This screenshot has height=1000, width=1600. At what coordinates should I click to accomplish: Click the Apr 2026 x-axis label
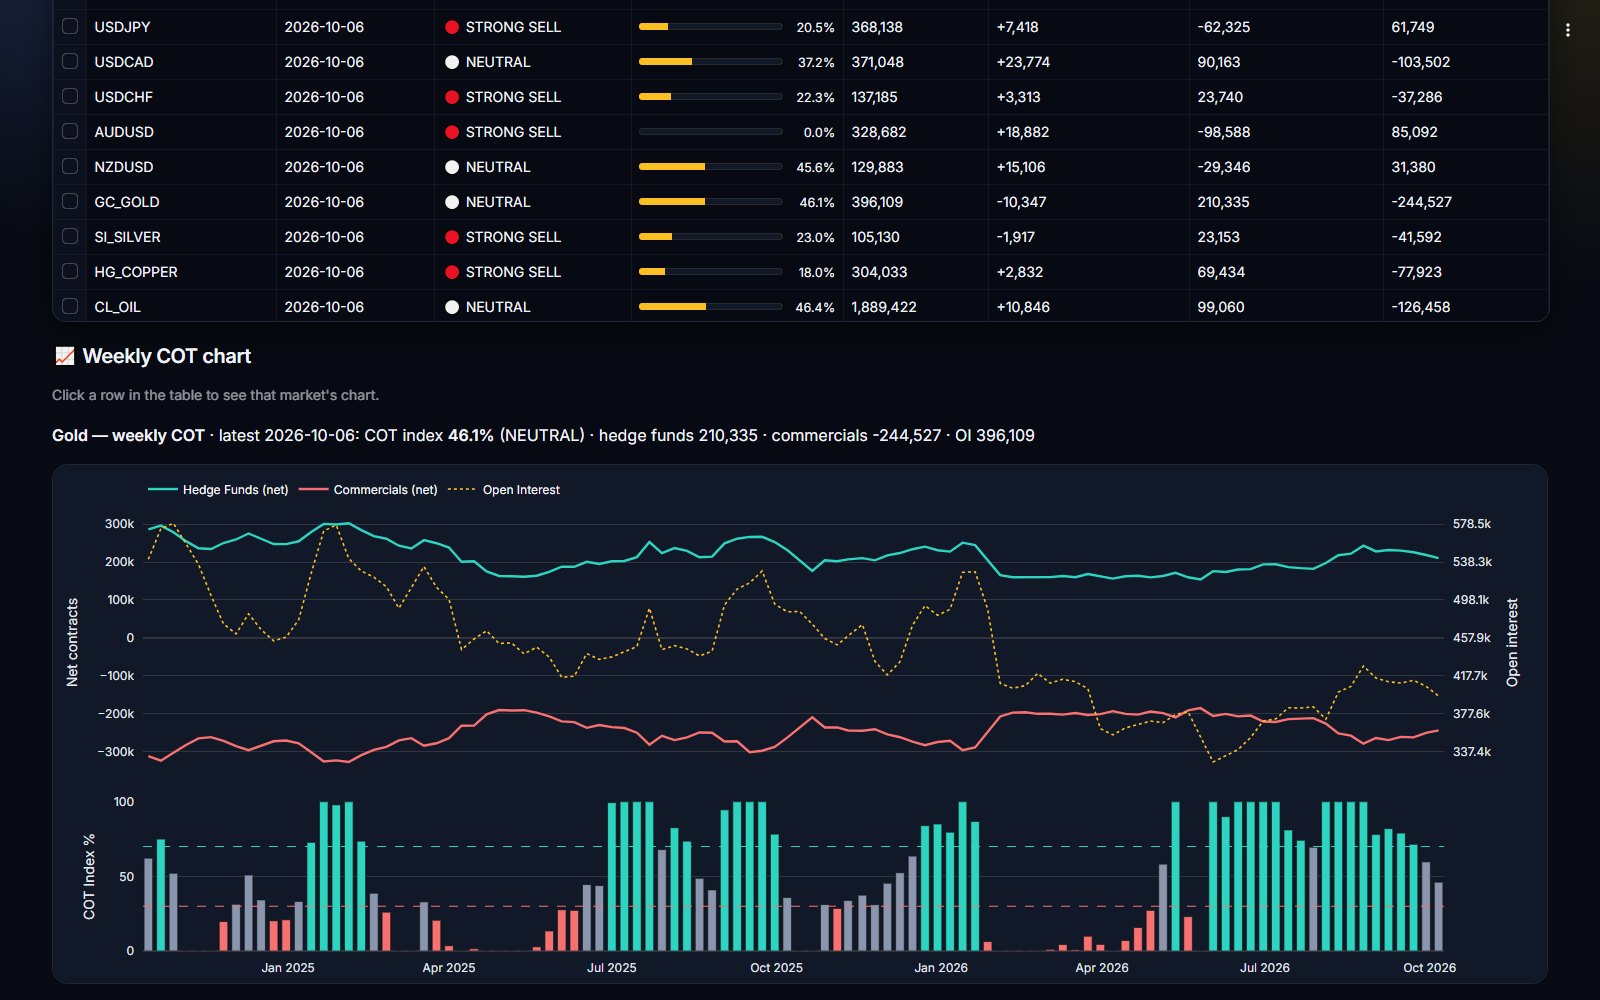pos(1101,968)
